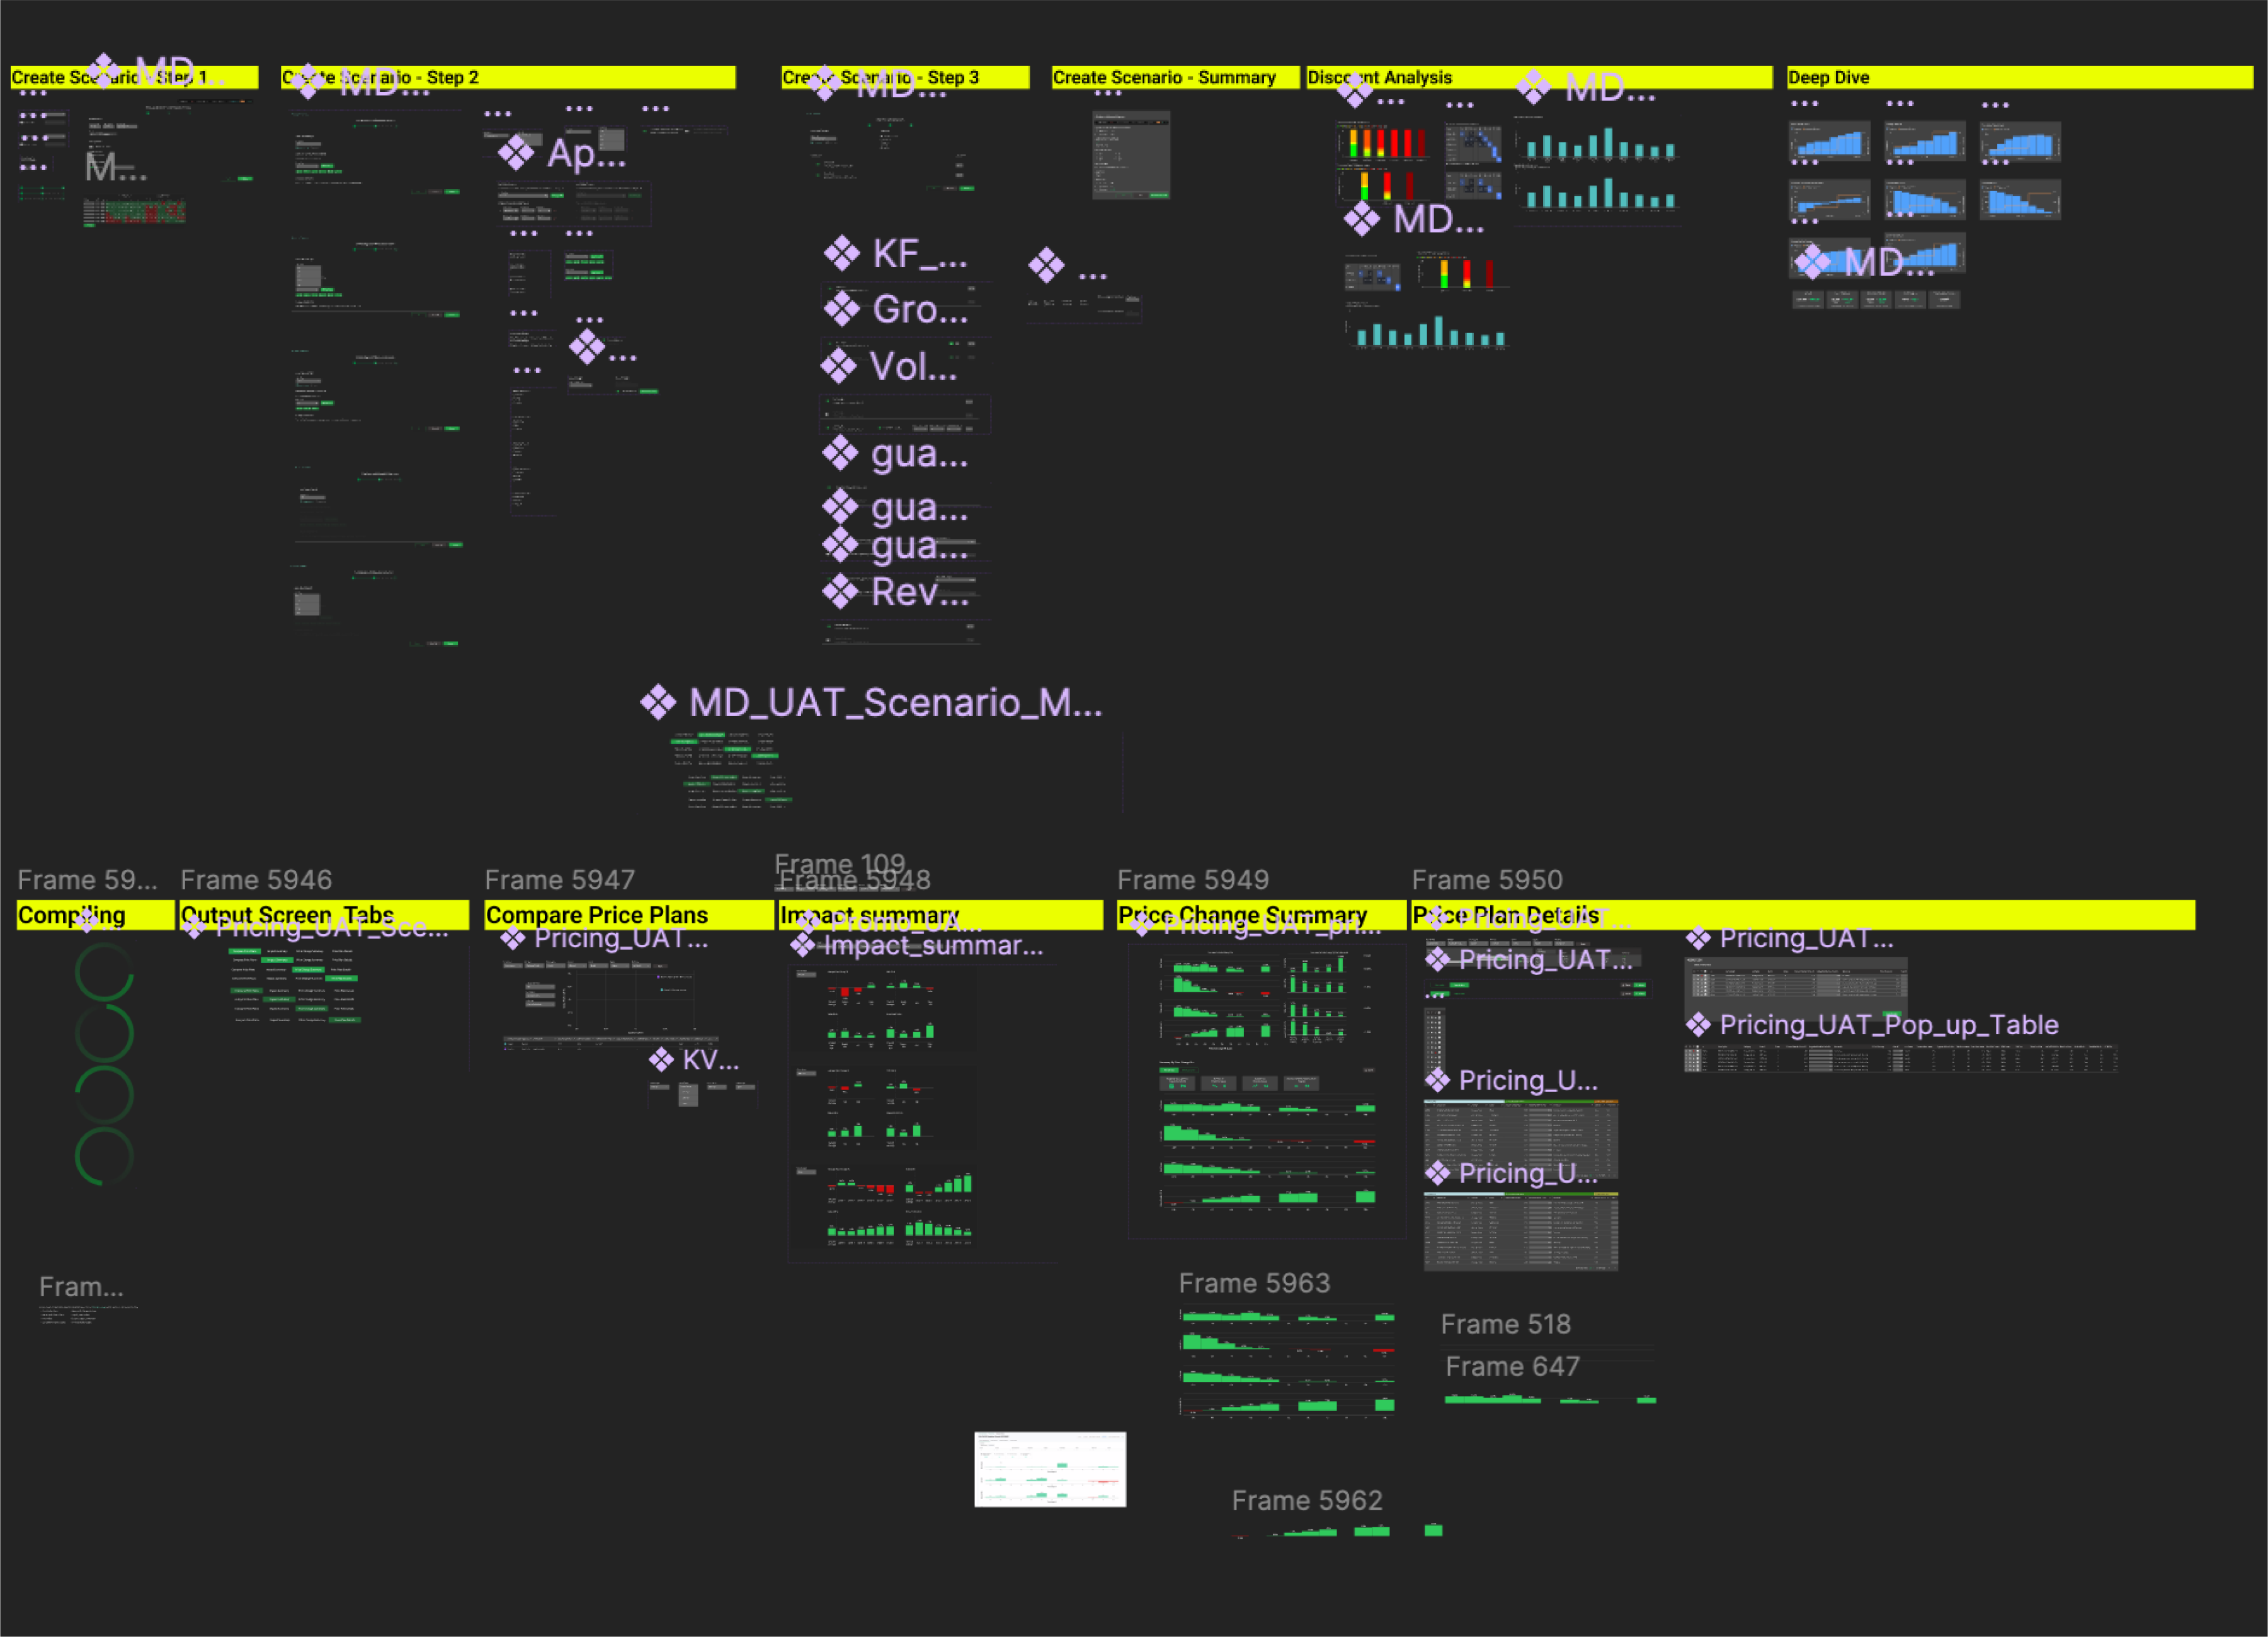Select the Frame 5962 green bar chart
Image resolution: width=2268 pixels, height=1637 pixels.
pyautogui.click(x=1338, y=1530)
